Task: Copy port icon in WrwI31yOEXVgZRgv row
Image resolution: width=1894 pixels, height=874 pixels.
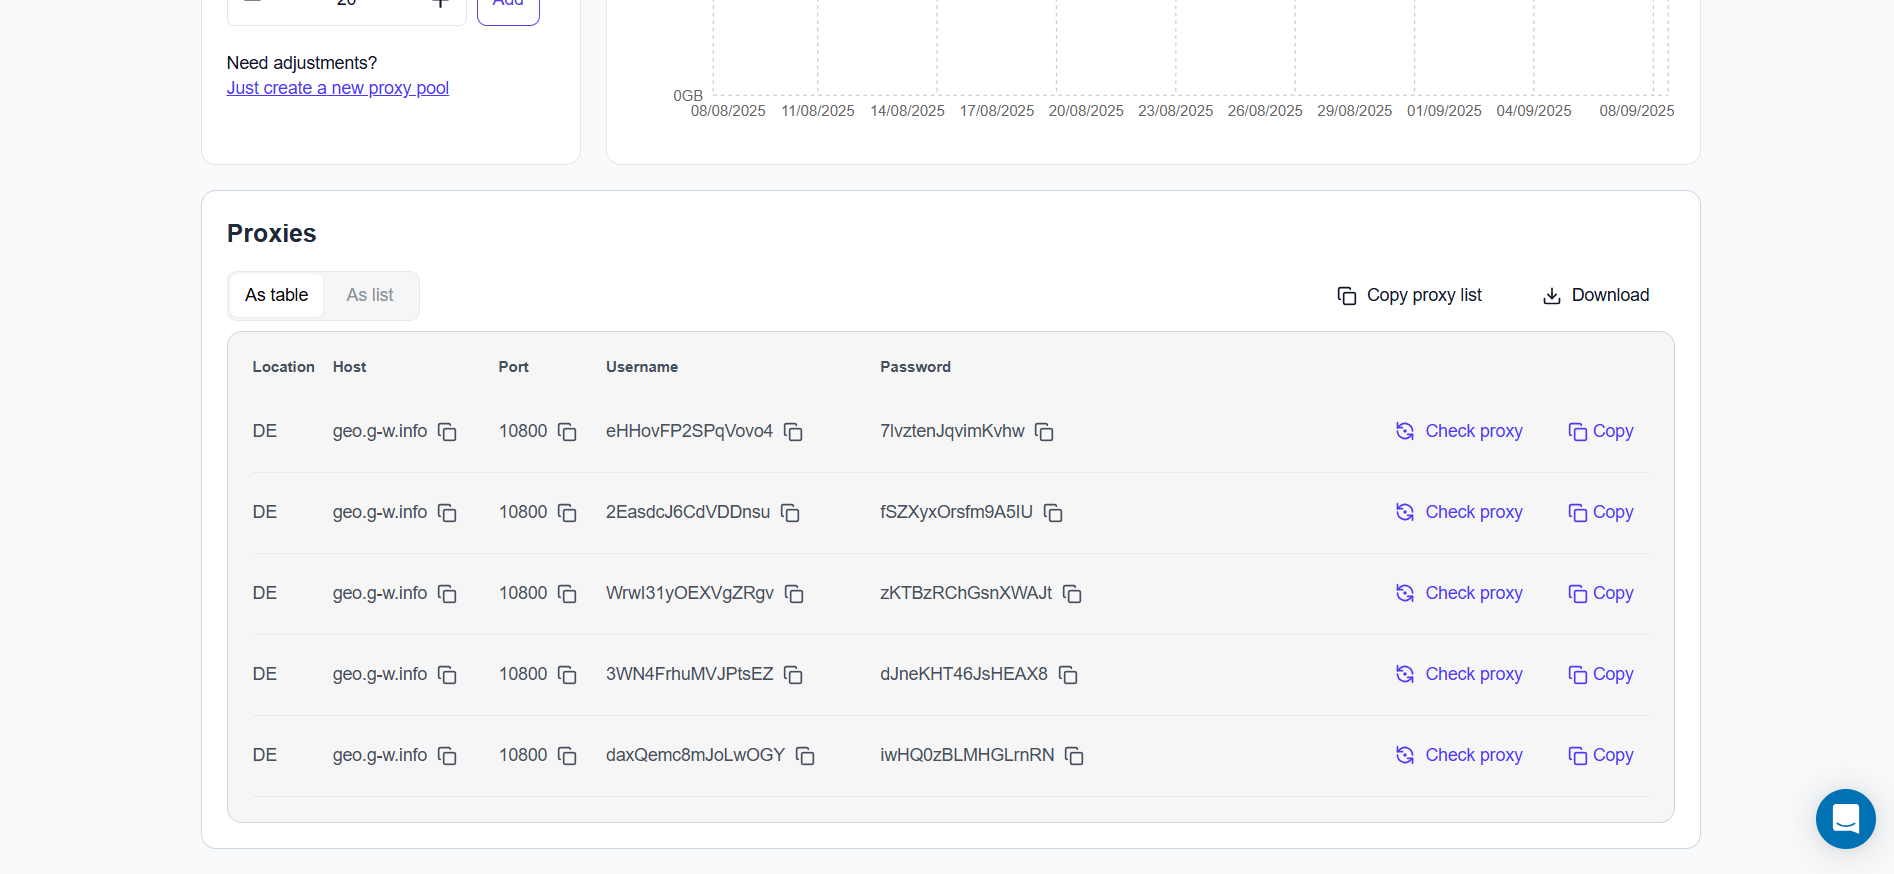Action: pyautogui.click(x=567, y=594)
